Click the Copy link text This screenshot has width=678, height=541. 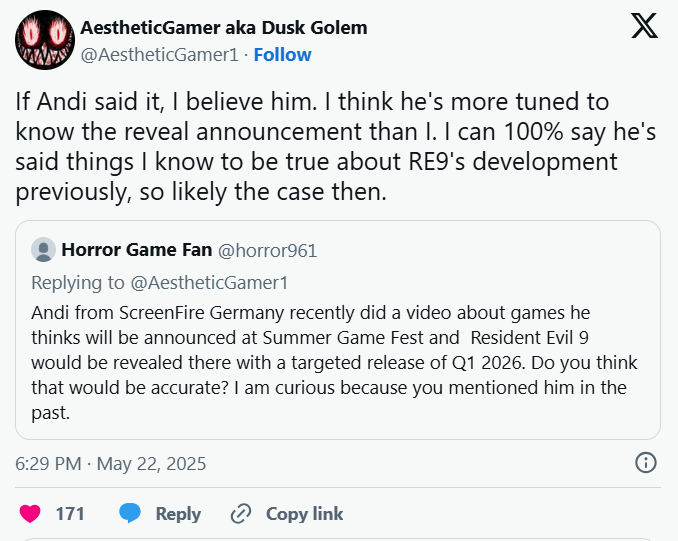pyautogui.click(x=304, y=514)
